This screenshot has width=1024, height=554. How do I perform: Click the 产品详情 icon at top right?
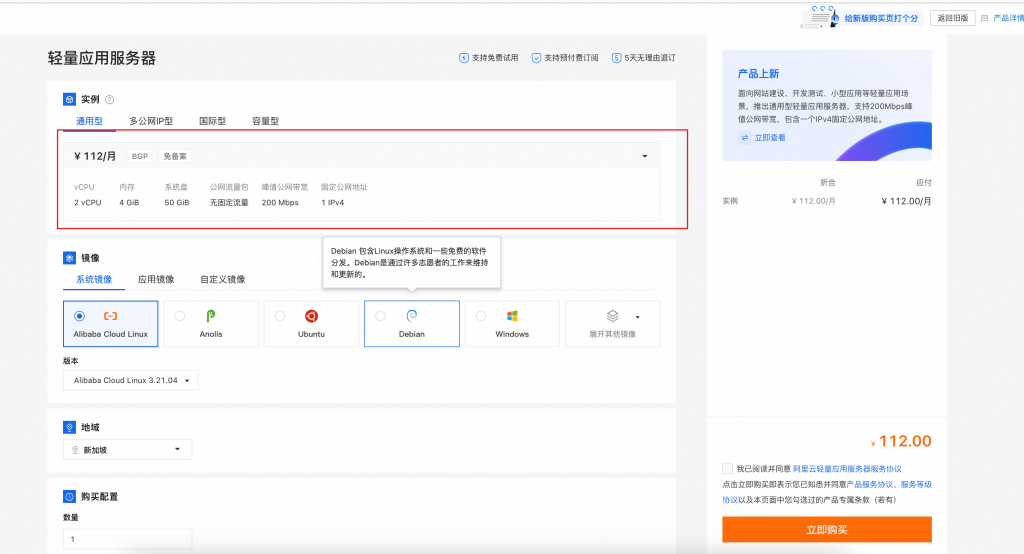pyautogui.click(x=985, y=18)
